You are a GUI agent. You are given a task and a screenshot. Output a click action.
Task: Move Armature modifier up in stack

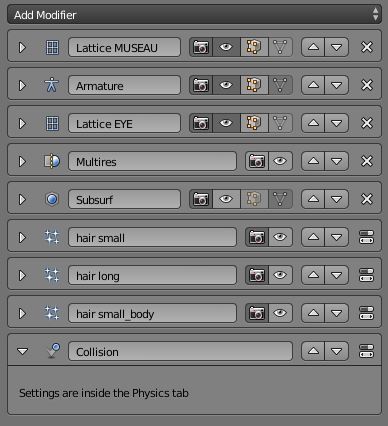coord(313,85)
